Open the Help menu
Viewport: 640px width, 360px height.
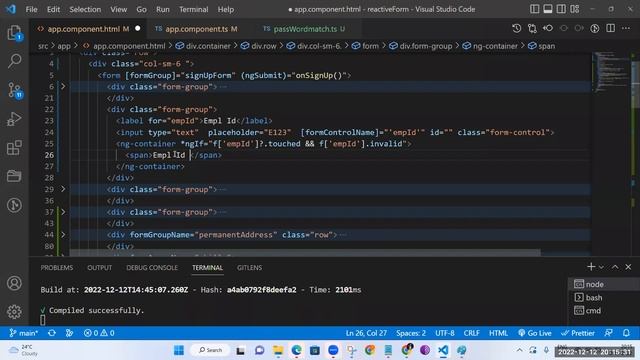click(226, 9)
